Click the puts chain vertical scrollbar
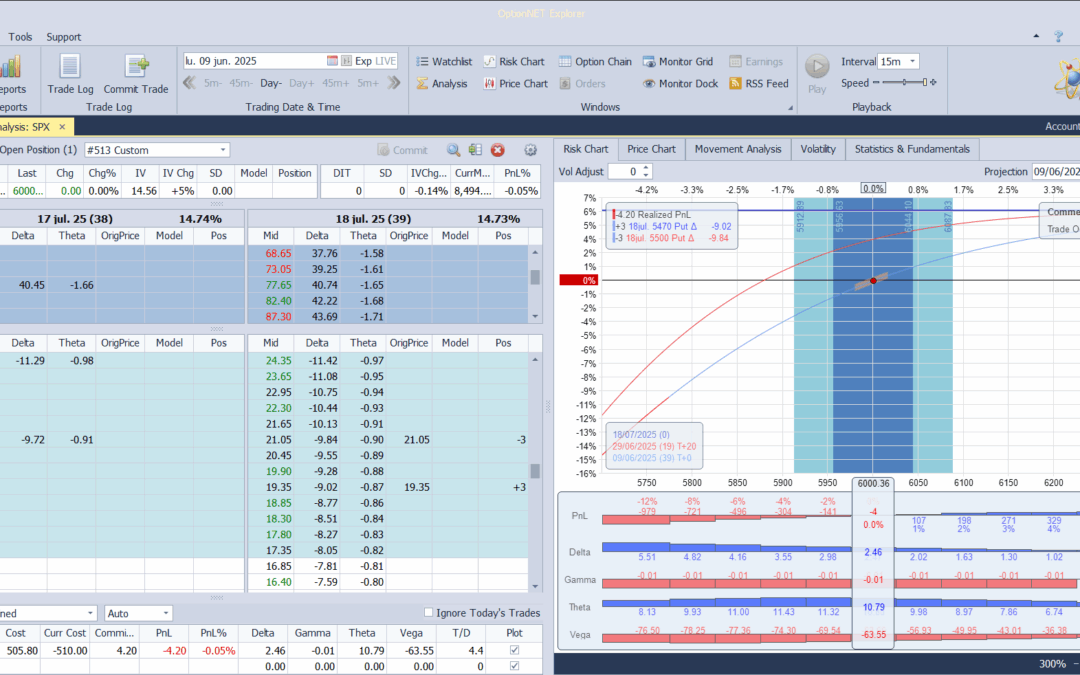The height and width of the screenshot is (675, 1080). [535, 472]
